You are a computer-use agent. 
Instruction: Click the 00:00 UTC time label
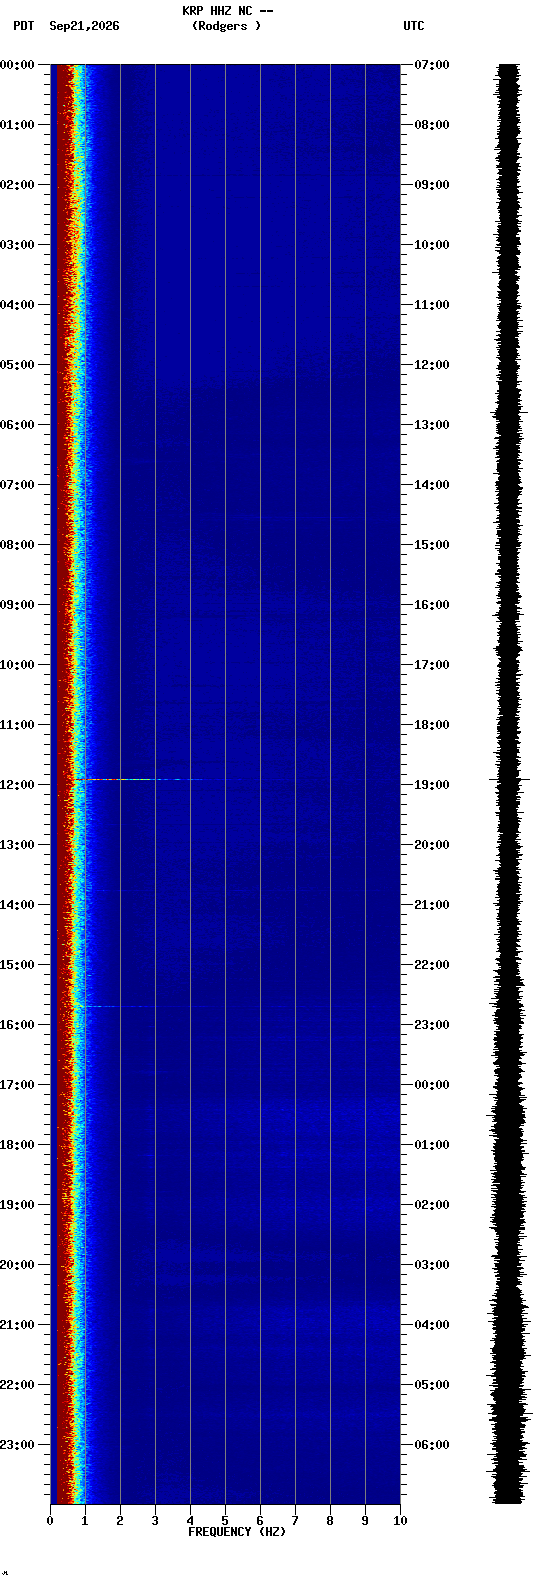(x=432, y=1085)
